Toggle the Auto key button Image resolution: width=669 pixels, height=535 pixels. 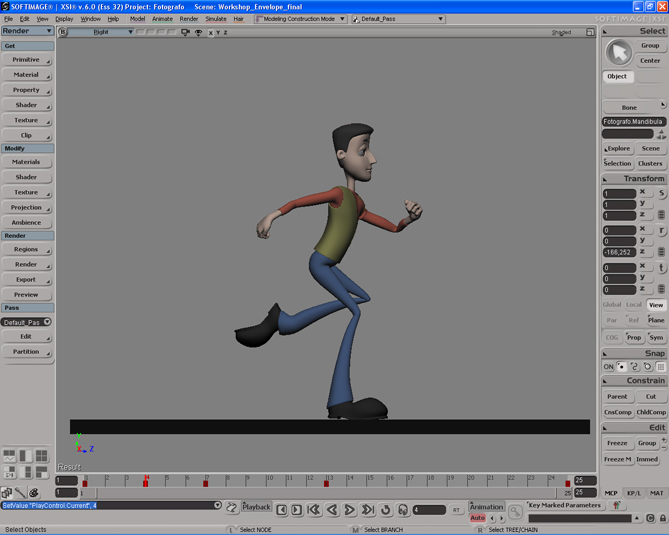point(477,518)
